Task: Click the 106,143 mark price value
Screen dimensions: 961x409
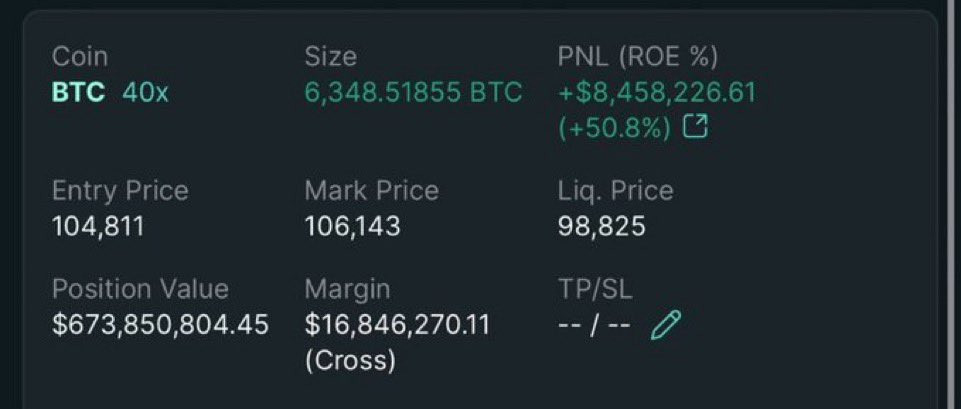Action: pos(352,227)
